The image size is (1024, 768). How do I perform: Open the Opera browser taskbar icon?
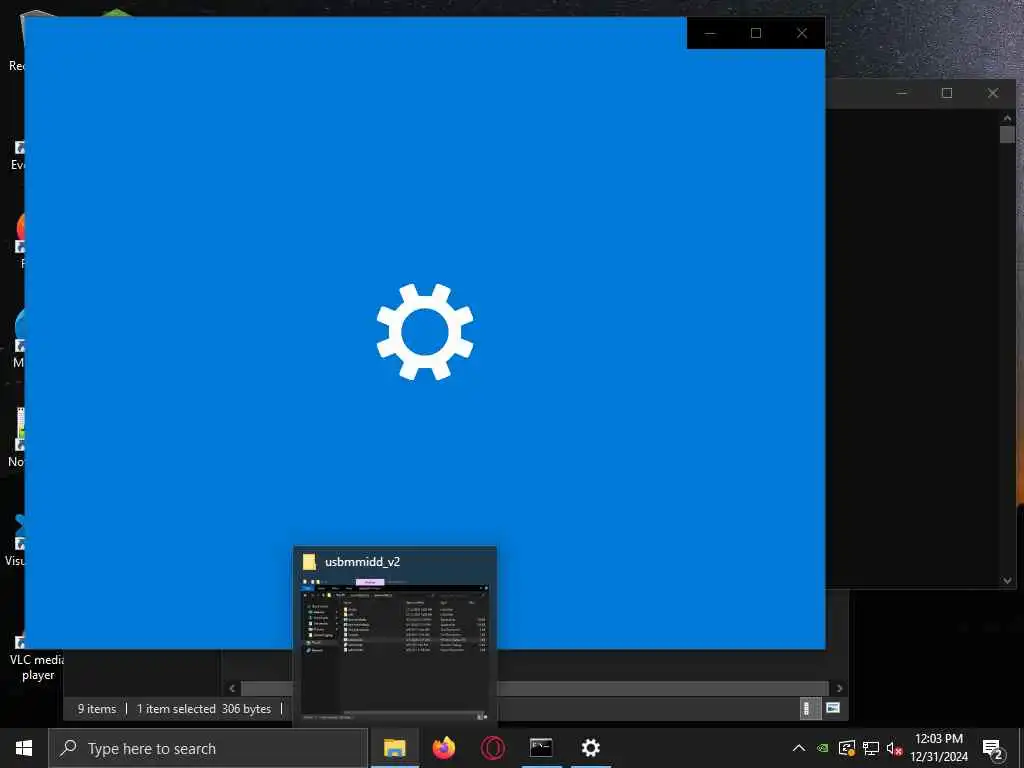click(x=493, y=748)
